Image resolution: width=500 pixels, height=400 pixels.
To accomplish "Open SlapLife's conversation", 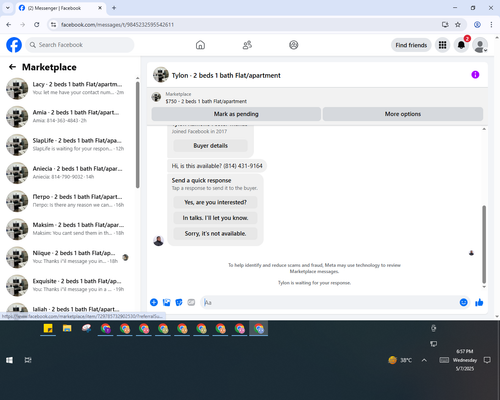I will (69, 145).
